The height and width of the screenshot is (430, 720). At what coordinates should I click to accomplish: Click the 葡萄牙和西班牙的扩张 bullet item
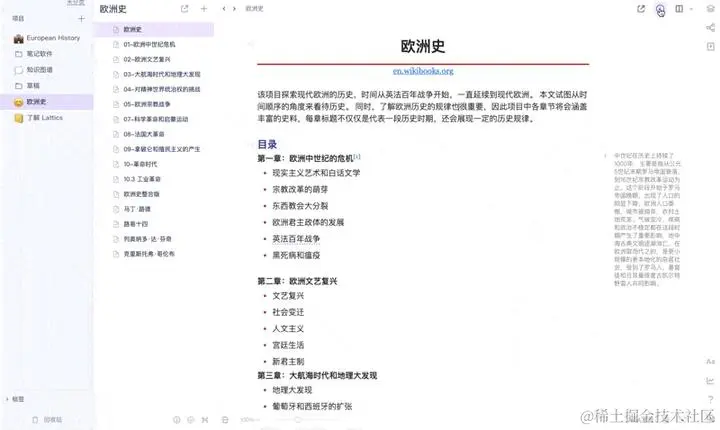[312, 407]
